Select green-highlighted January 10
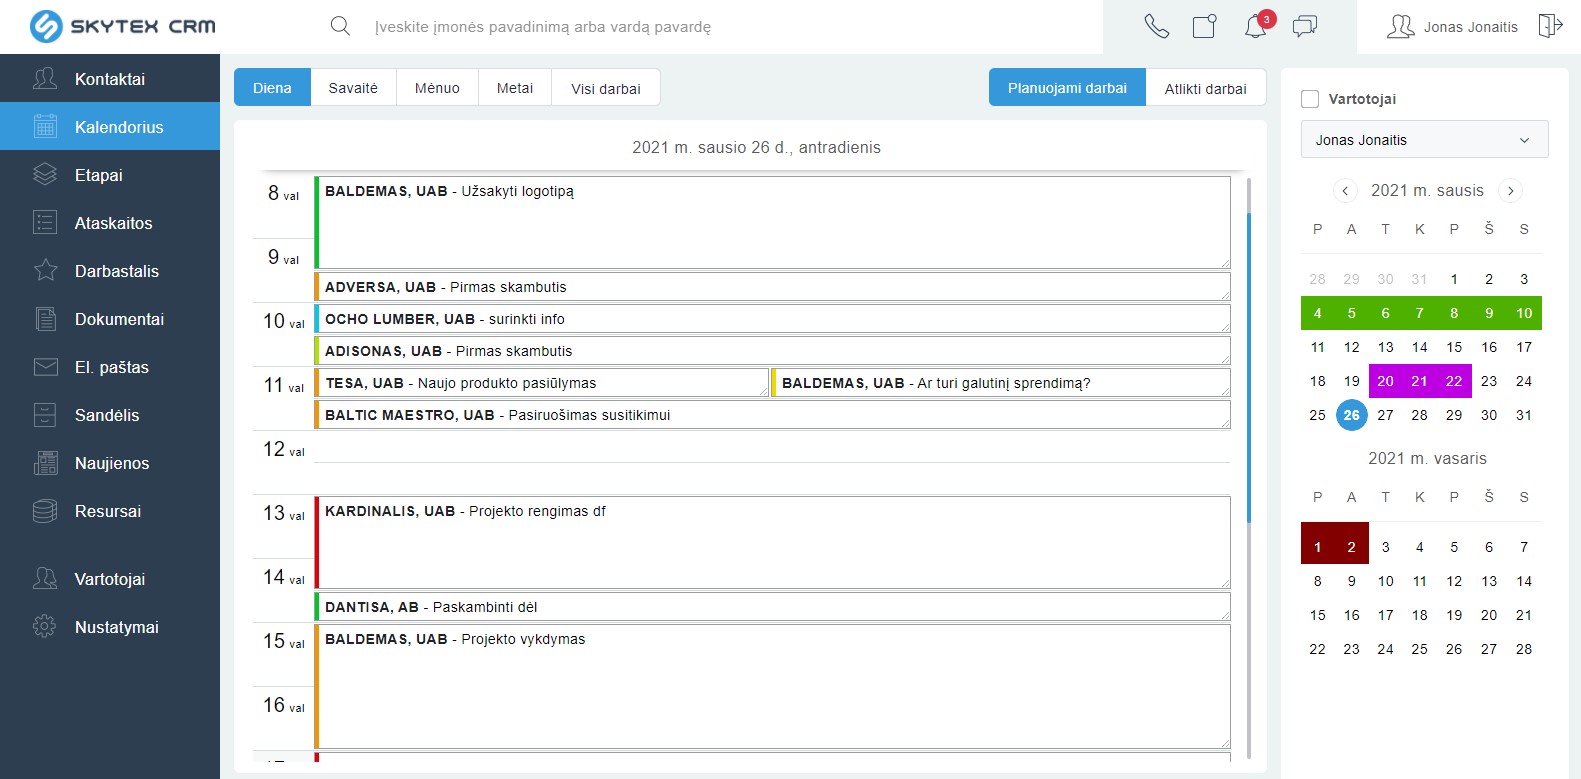Image resolution: width=1581 pixels, height=779 pixels. click(1524, 313)
